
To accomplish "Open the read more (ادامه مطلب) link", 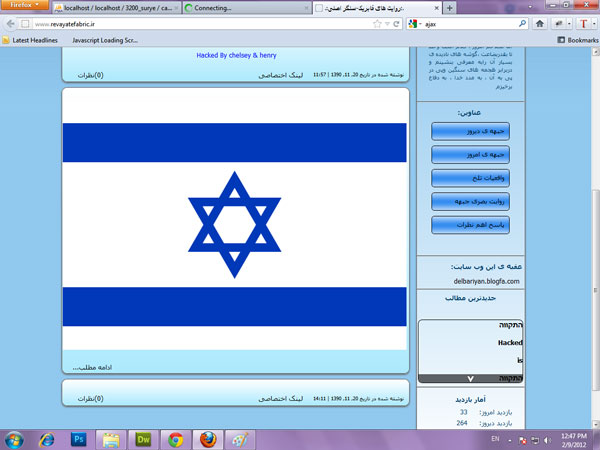I will click(92, 367).
